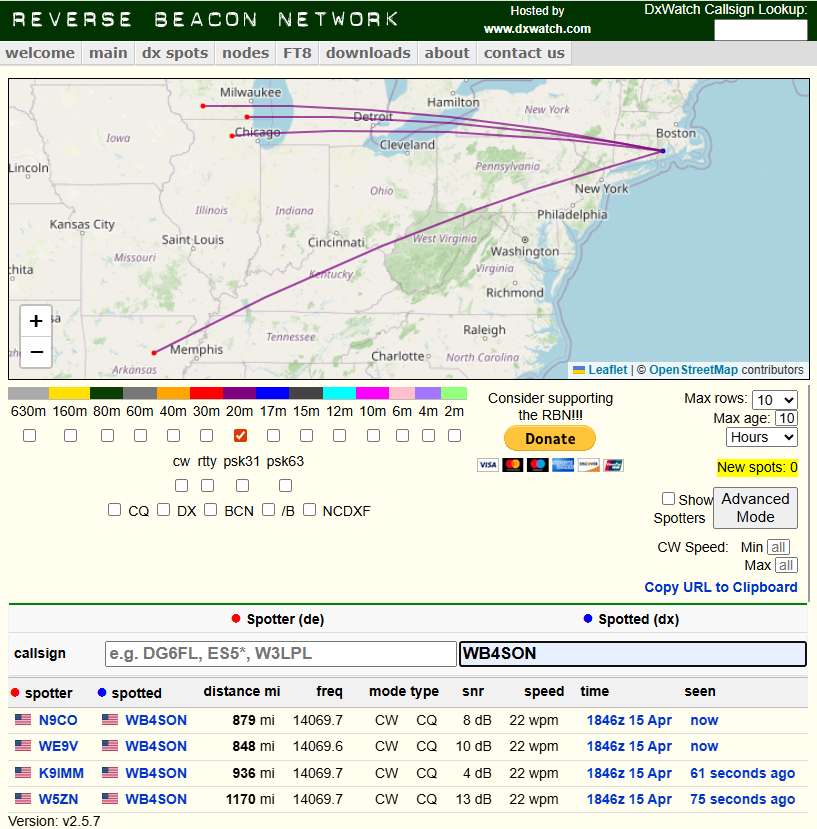Open the dx spots menu tab

175,53
